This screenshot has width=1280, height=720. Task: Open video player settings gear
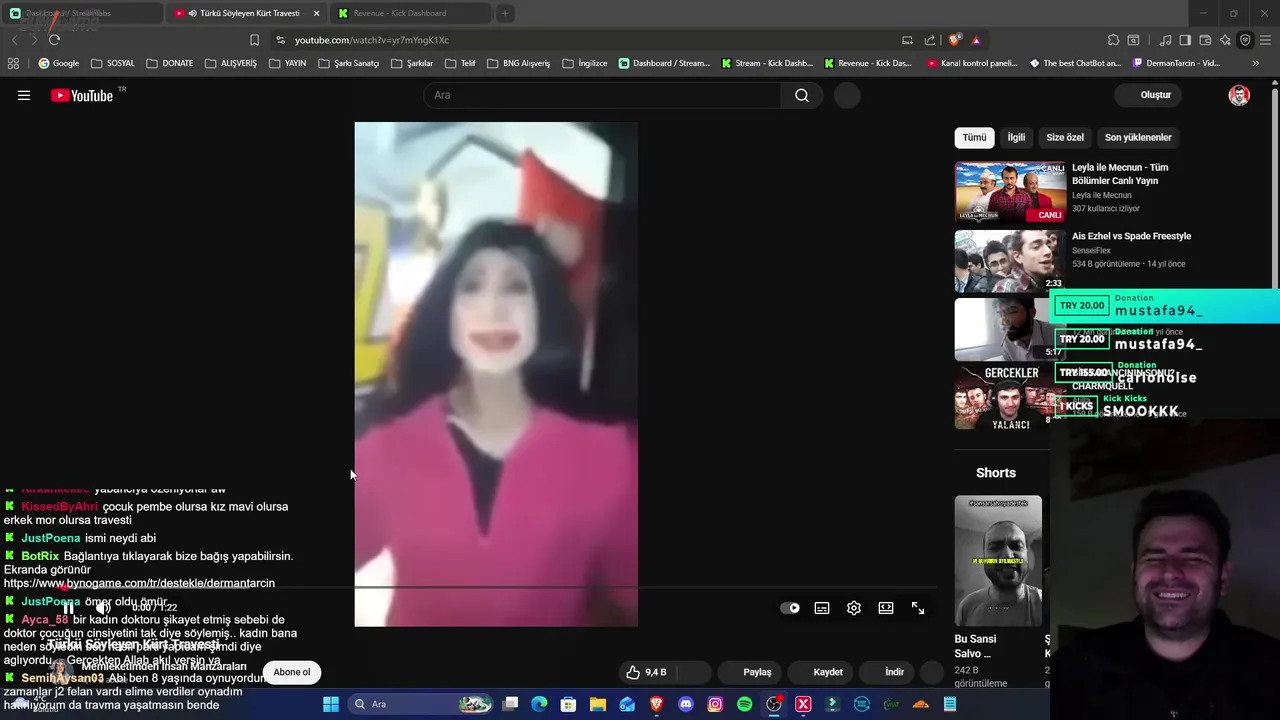pos(854,608)
